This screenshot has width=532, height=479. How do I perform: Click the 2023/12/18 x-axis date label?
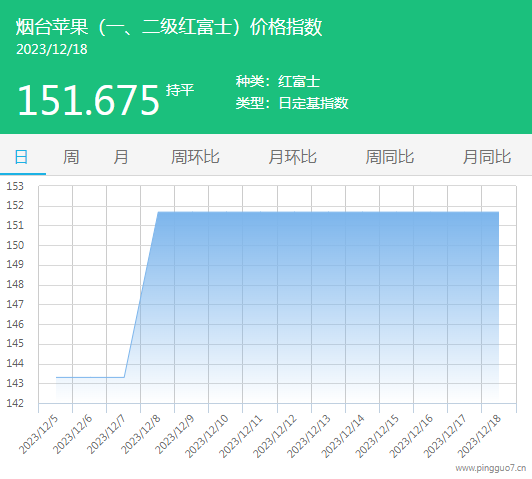click(479, 436)
